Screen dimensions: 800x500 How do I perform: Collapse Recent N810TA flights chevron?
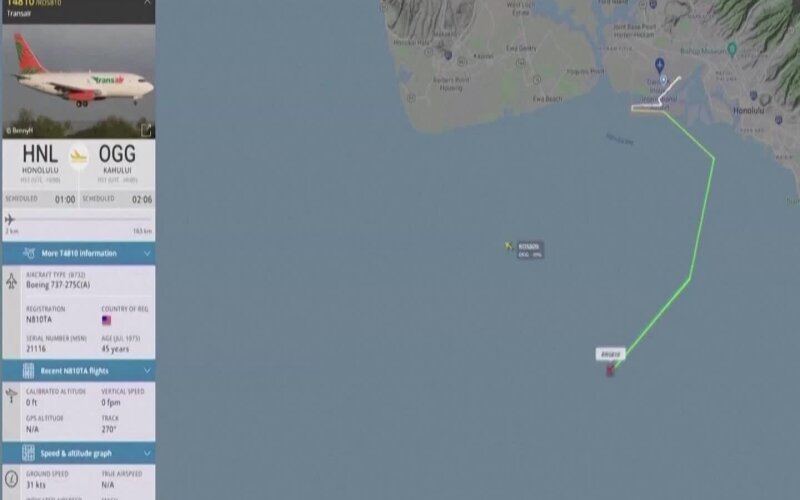[x=147, y=370]
